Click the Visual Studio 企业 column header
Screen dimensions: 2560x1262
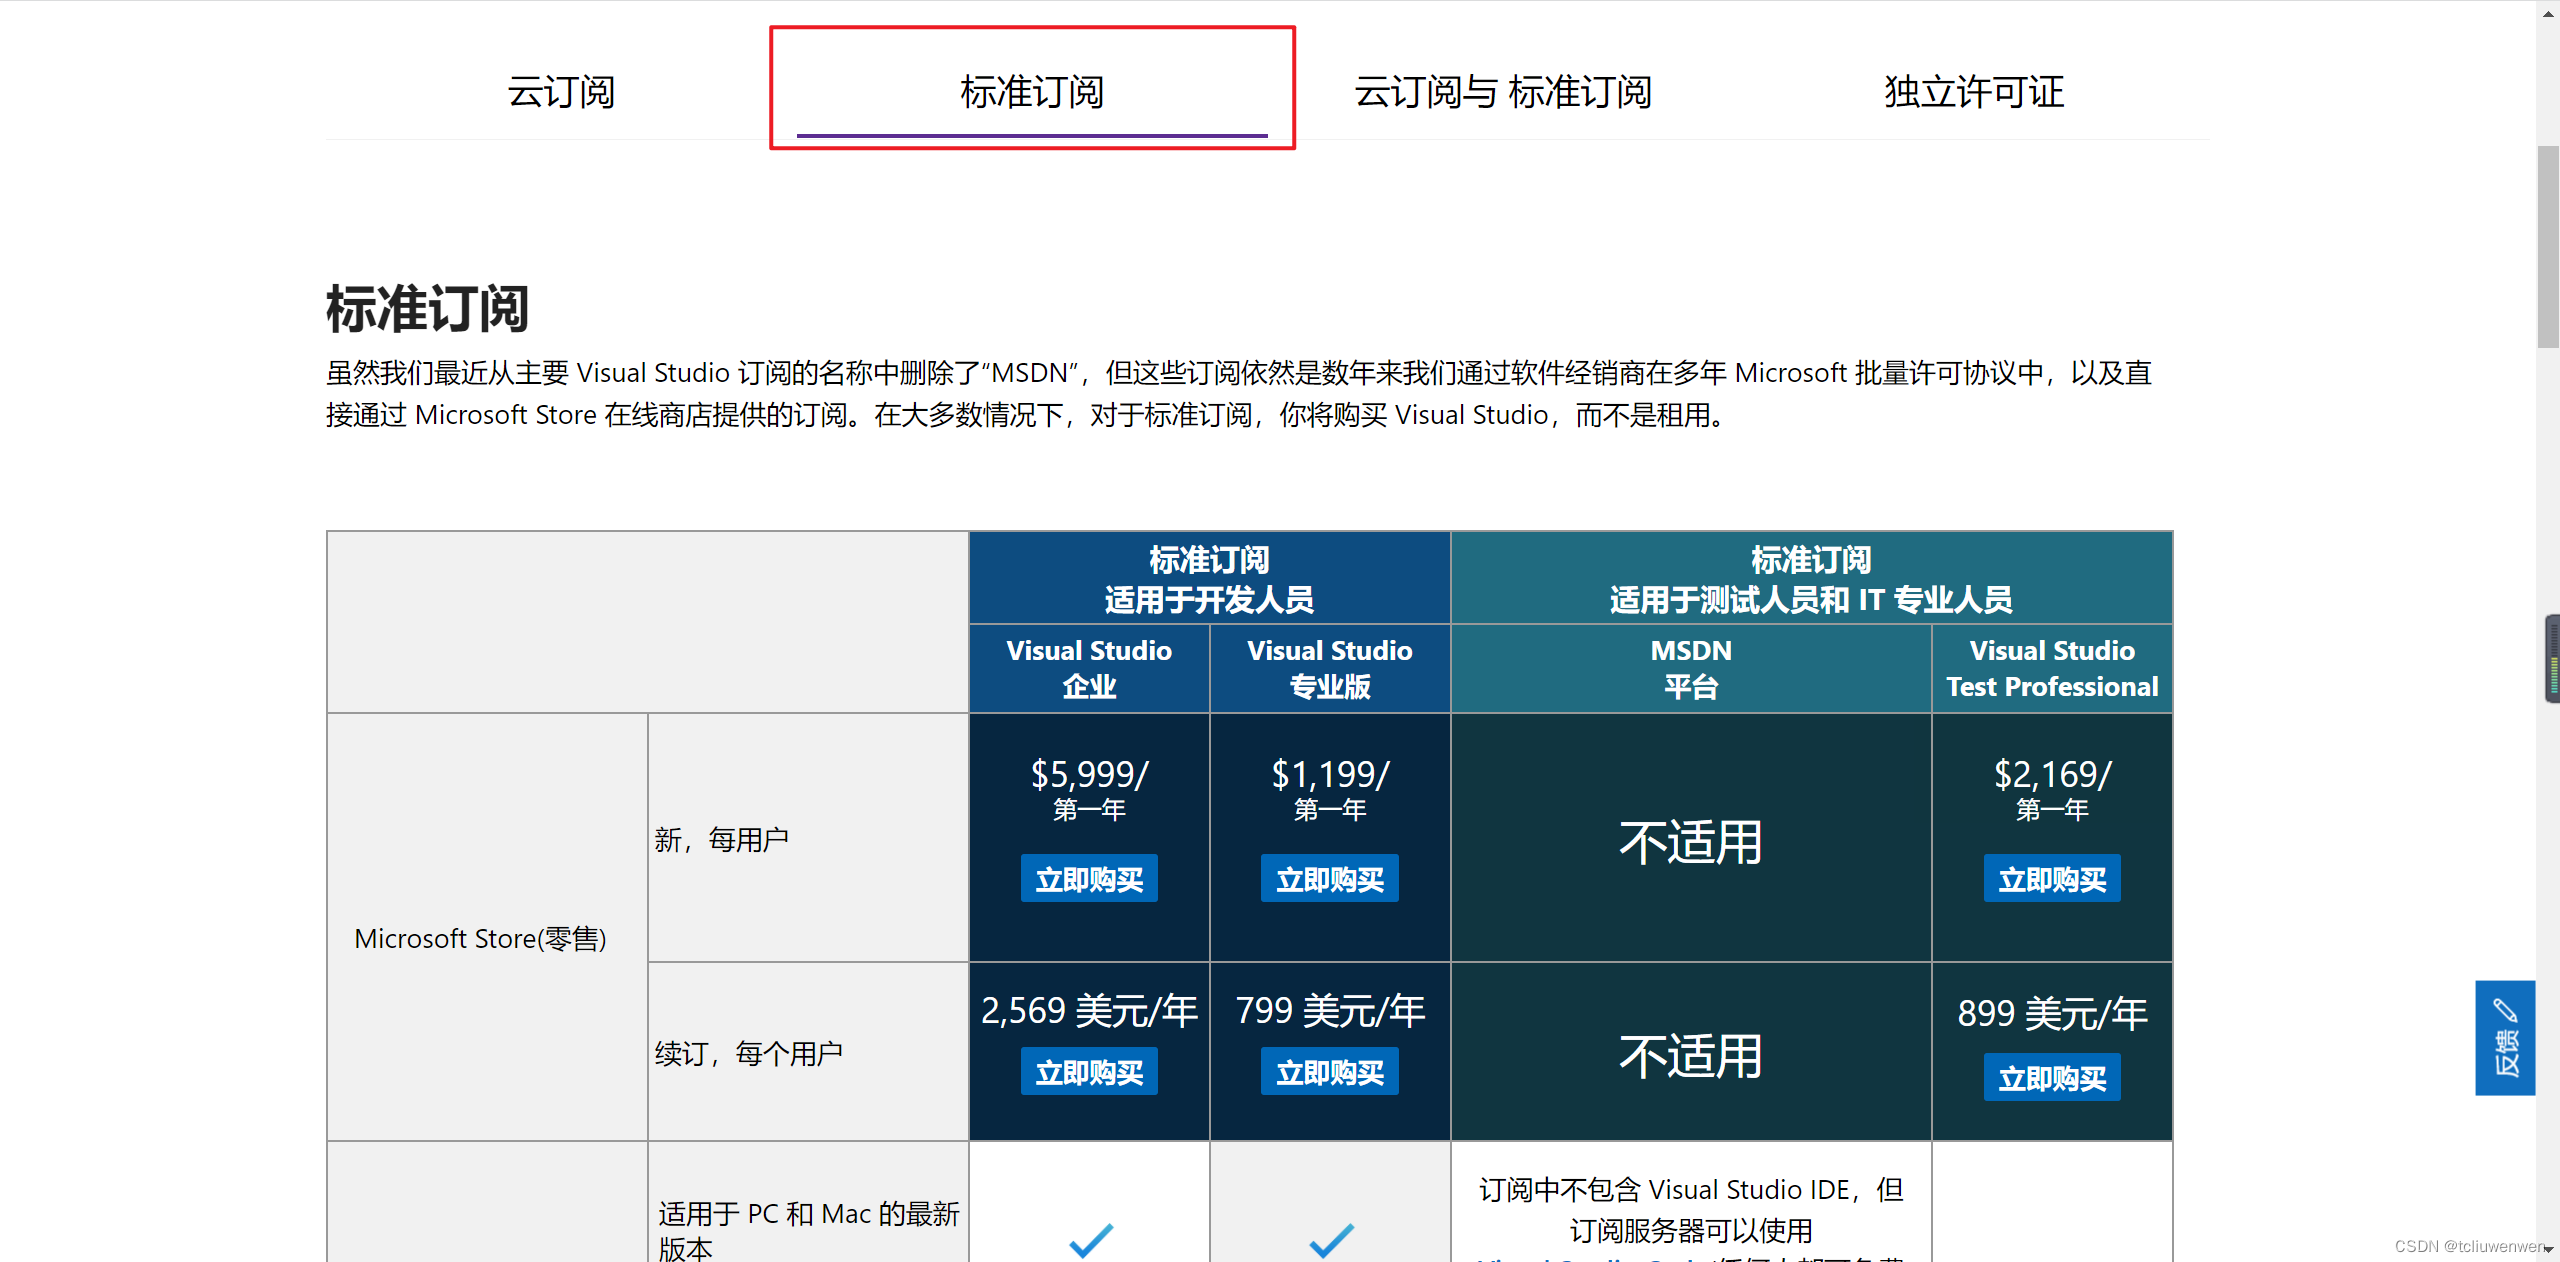1089,668
